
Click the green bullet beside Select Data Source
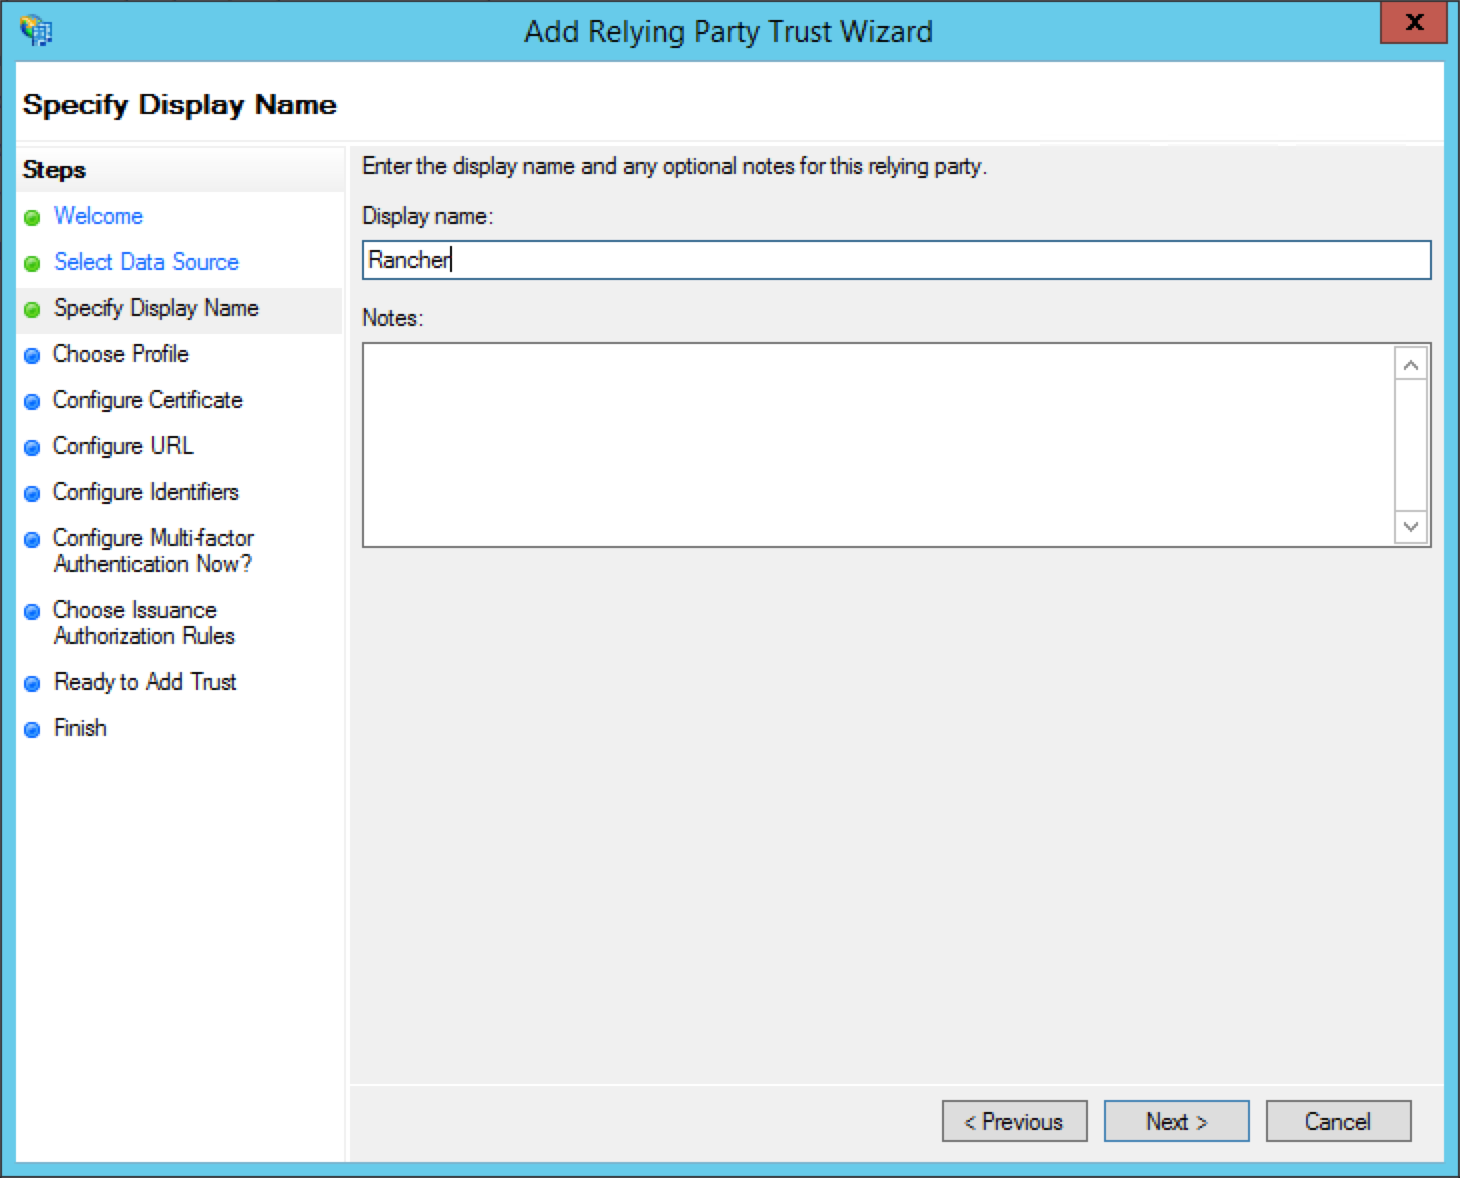32,263
